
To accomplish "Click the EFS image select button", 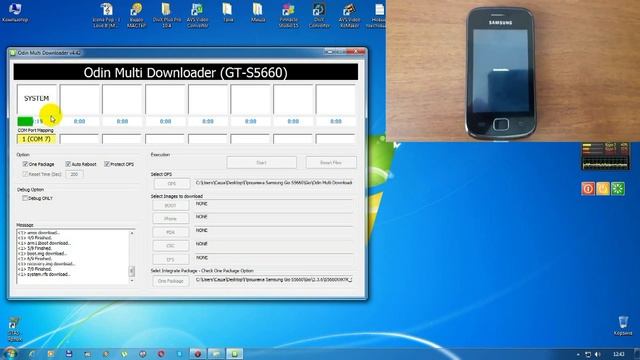I will click(171, 260).
